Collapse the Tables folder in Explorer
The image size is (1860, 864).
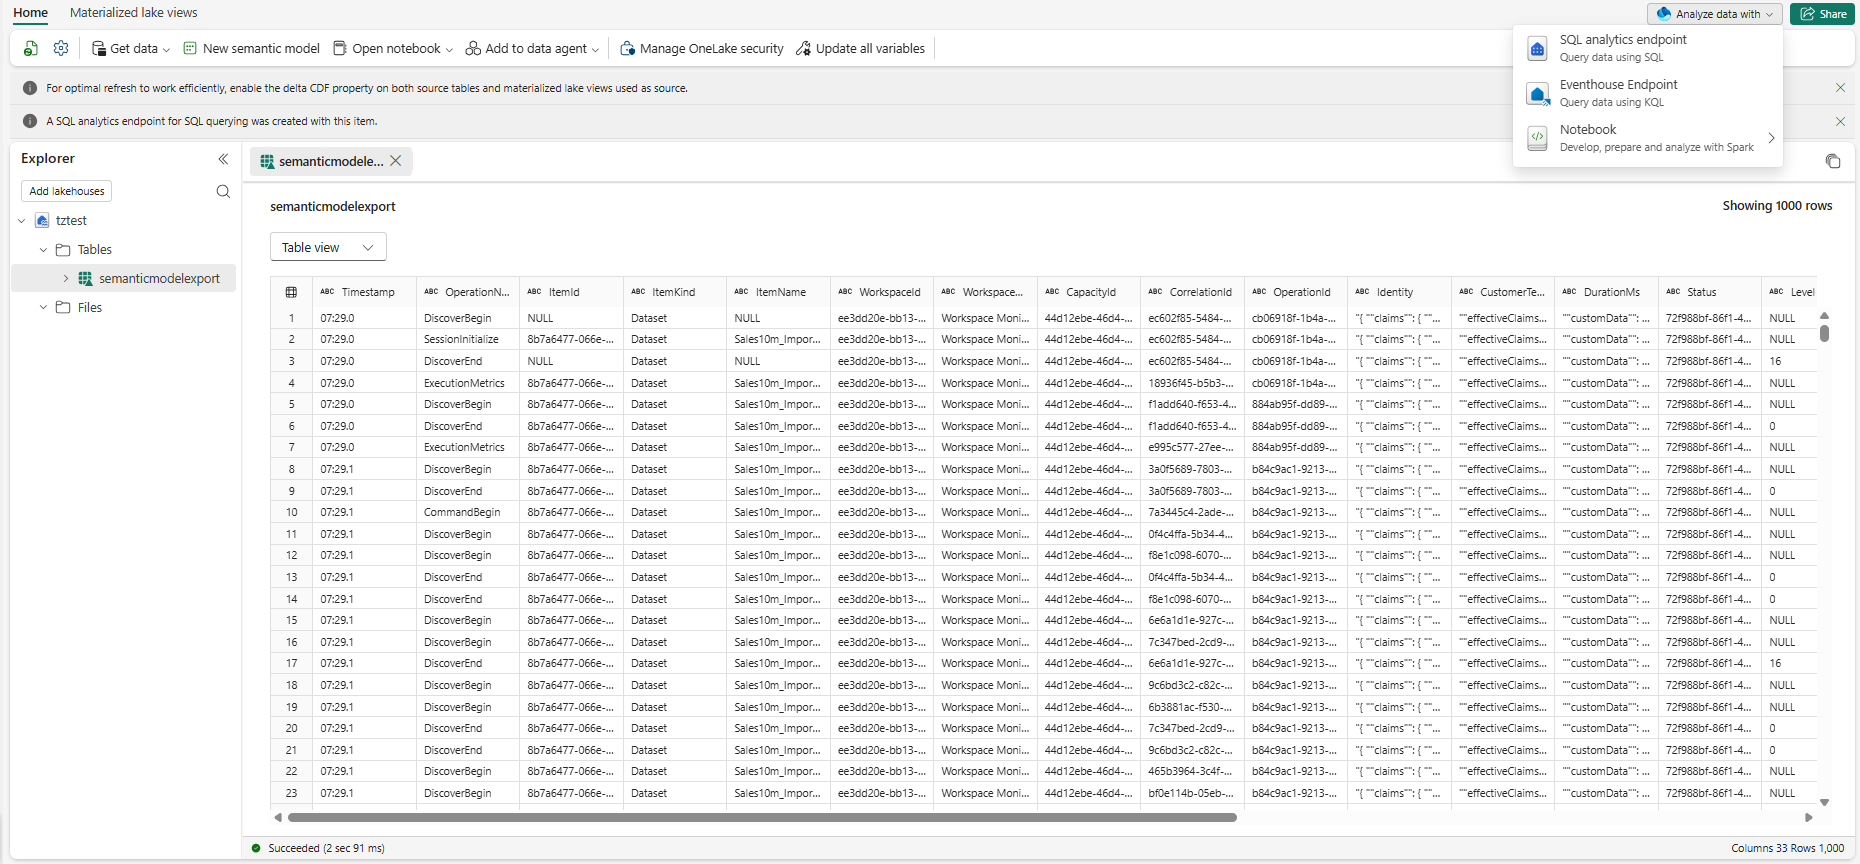[43, 250]
